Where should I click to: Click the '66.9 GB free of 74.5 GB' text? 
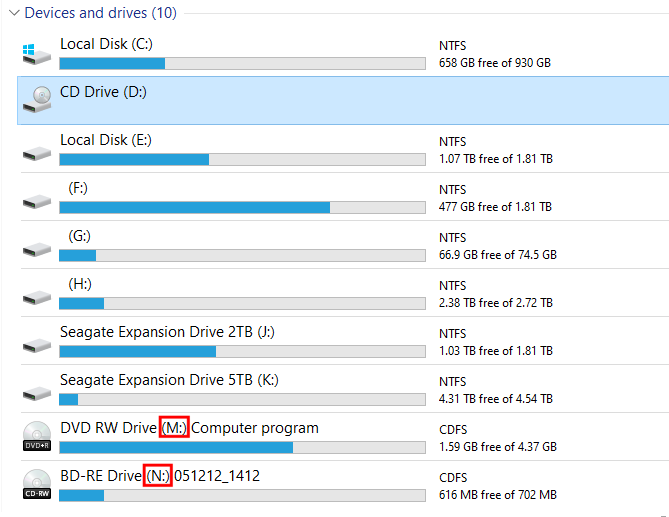497,254
